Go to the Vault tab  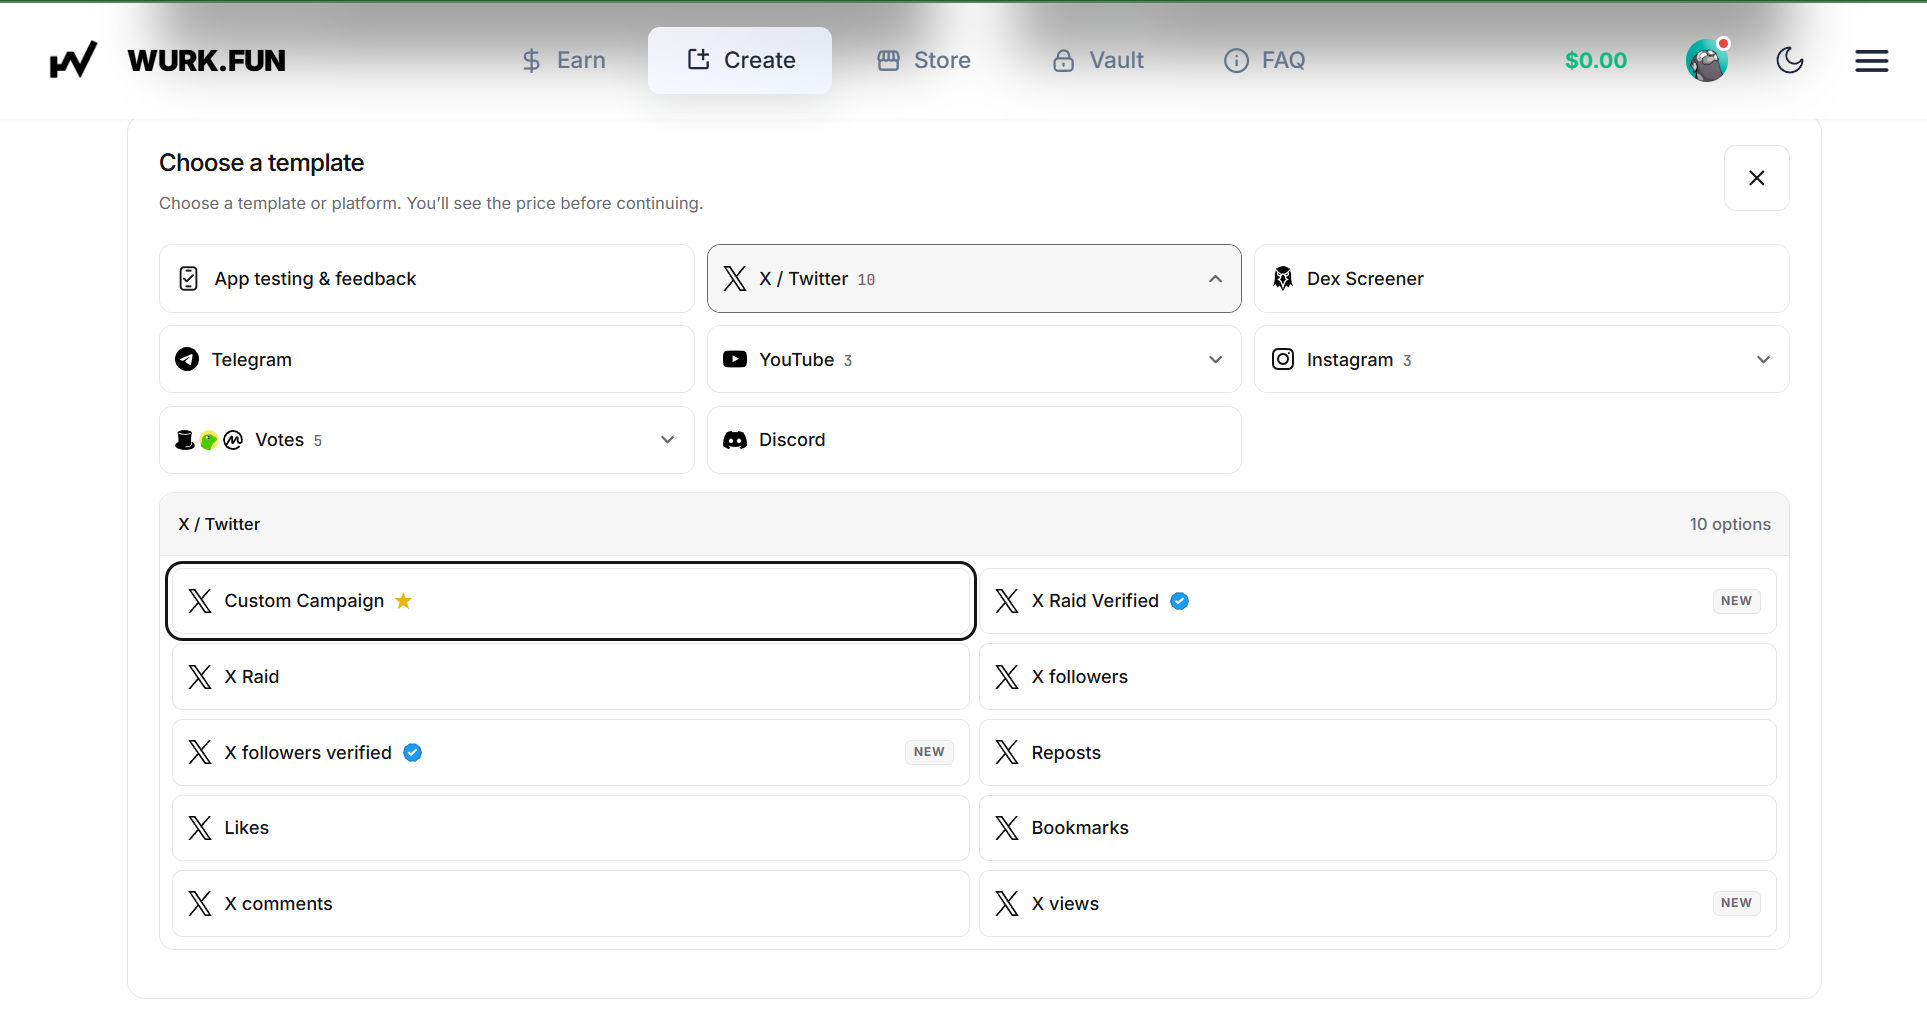(1097, 61)
